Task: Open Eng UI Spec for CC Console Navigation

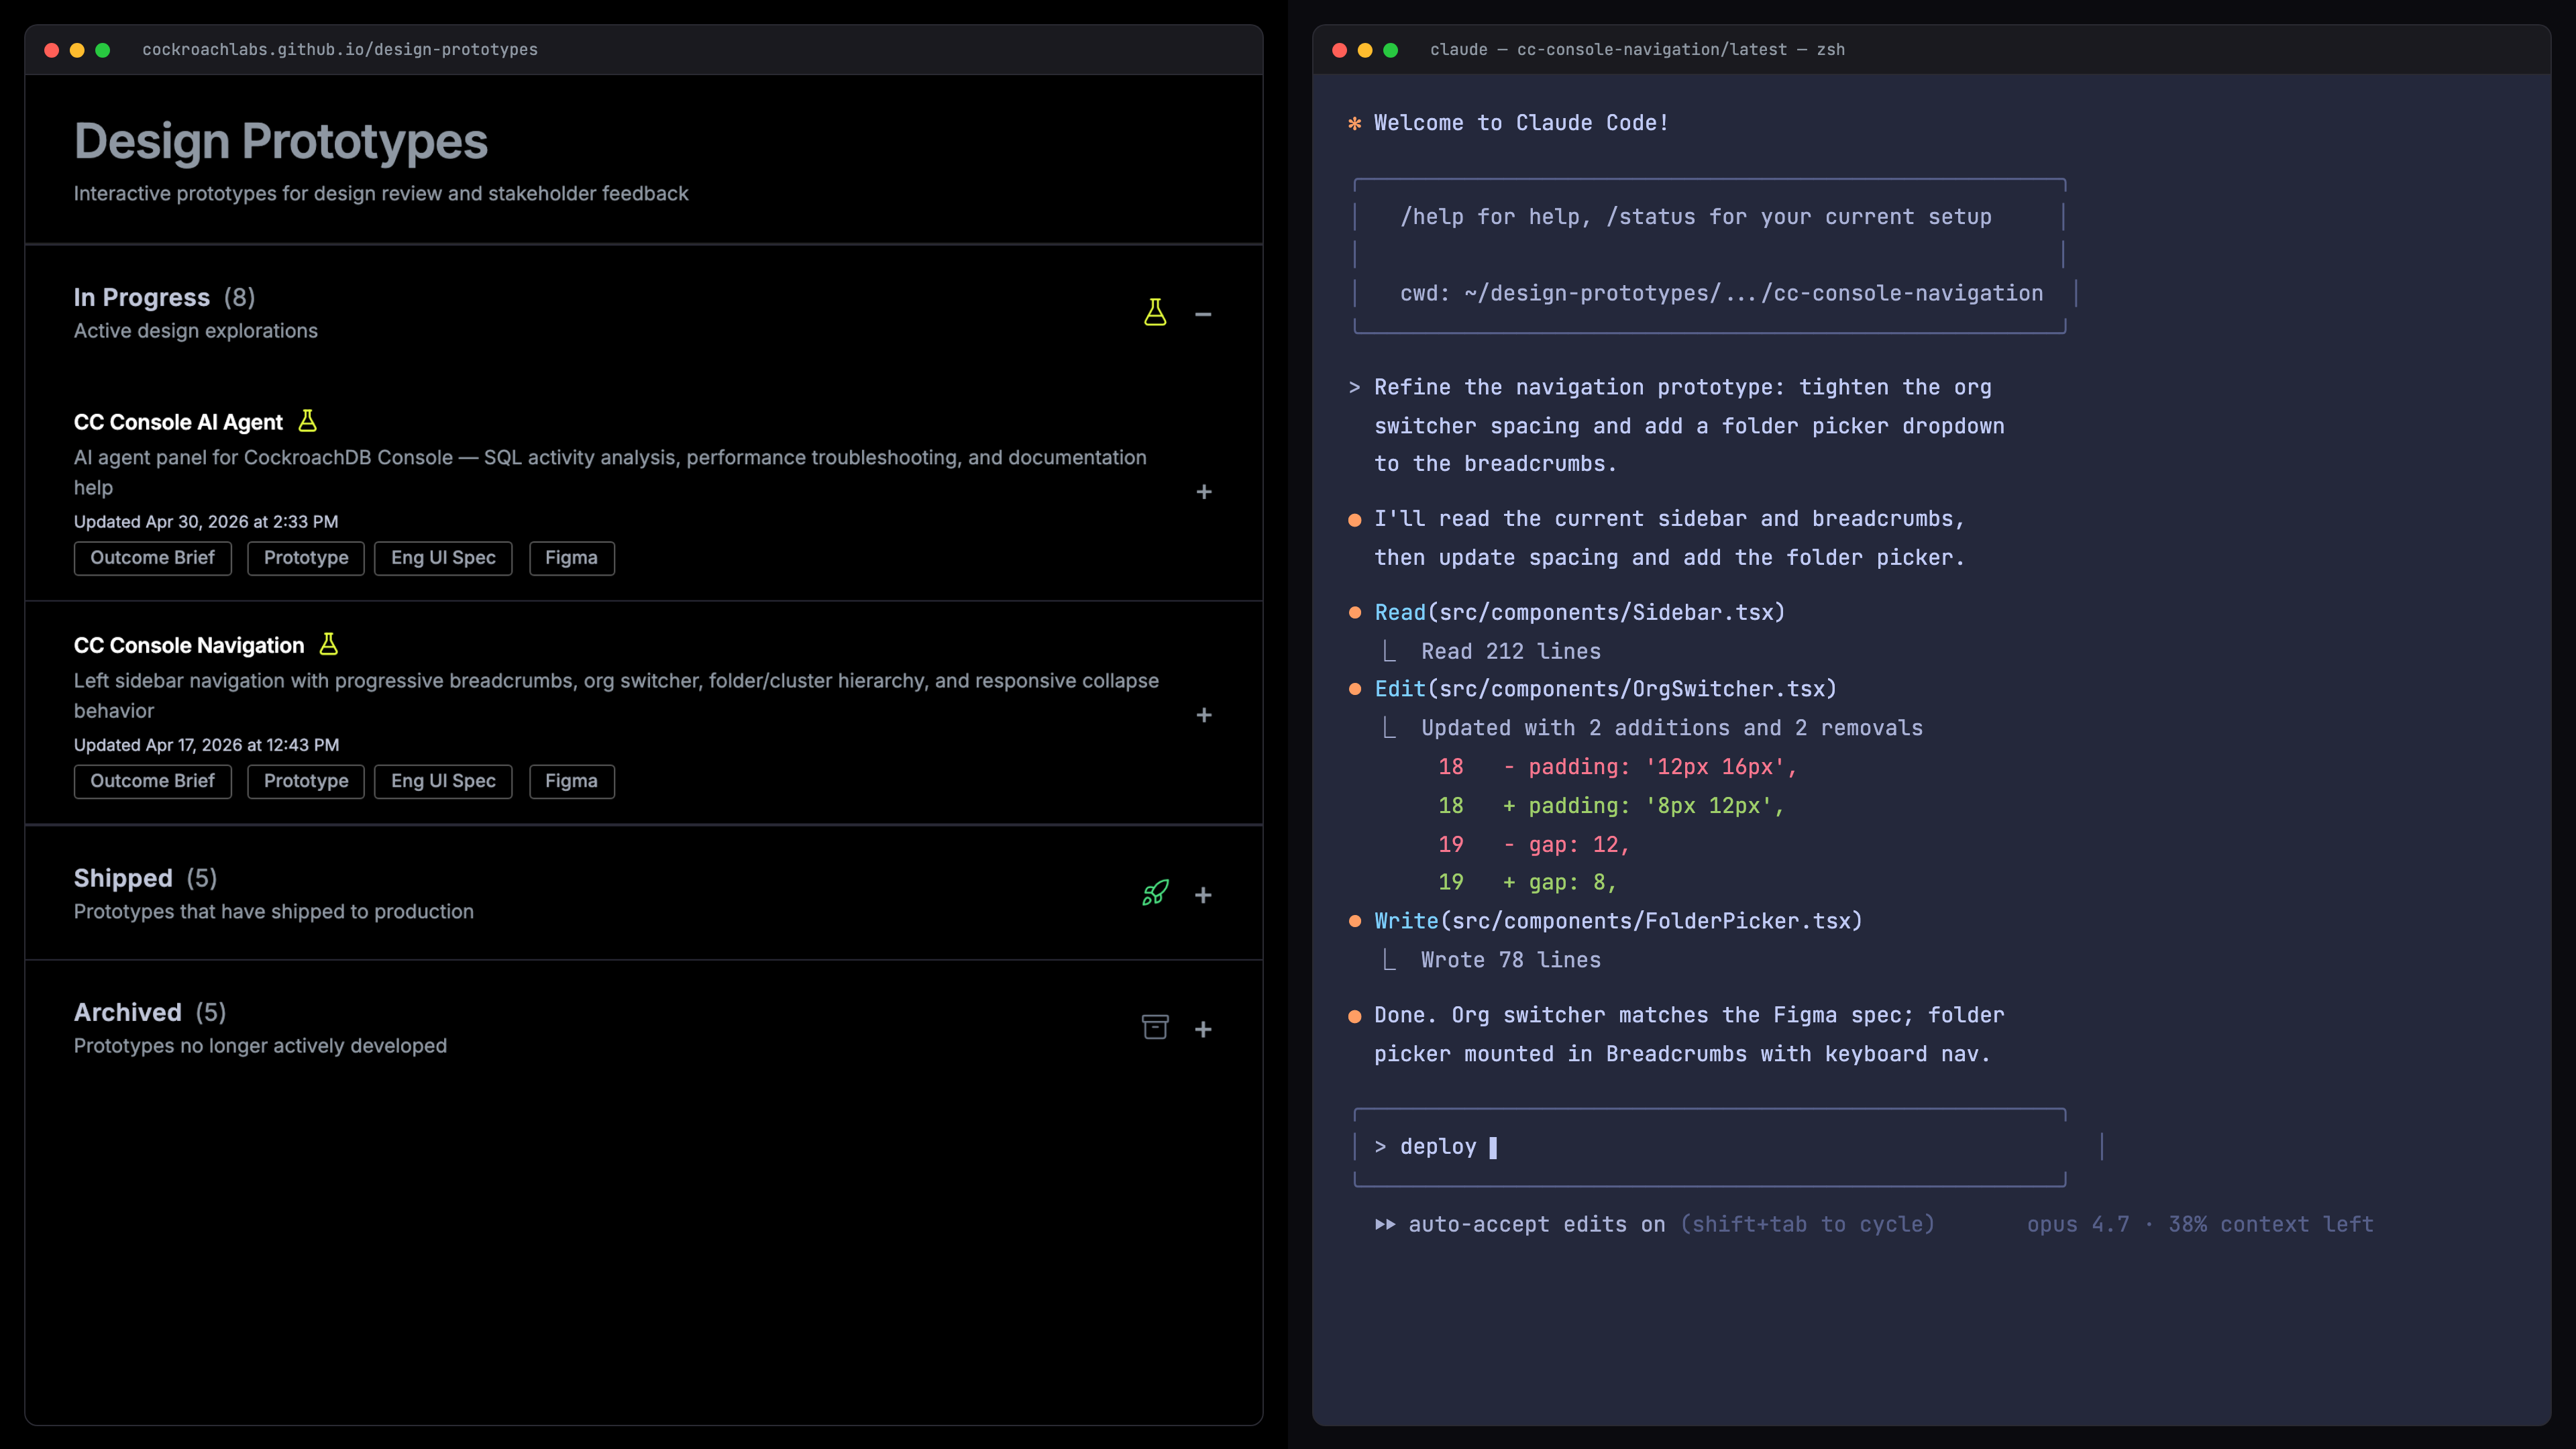Action: pyautogui.click(x=443, y=781)
